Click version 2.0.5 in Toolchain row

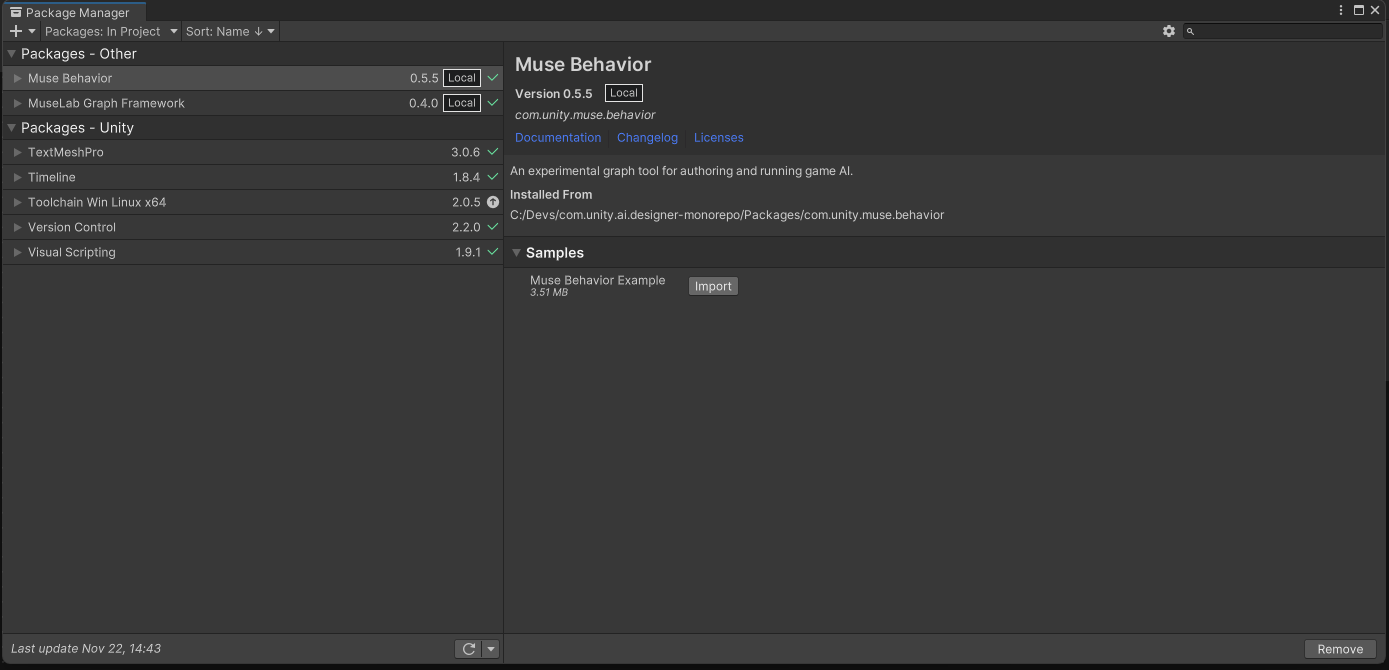click(x=466, y=202)
